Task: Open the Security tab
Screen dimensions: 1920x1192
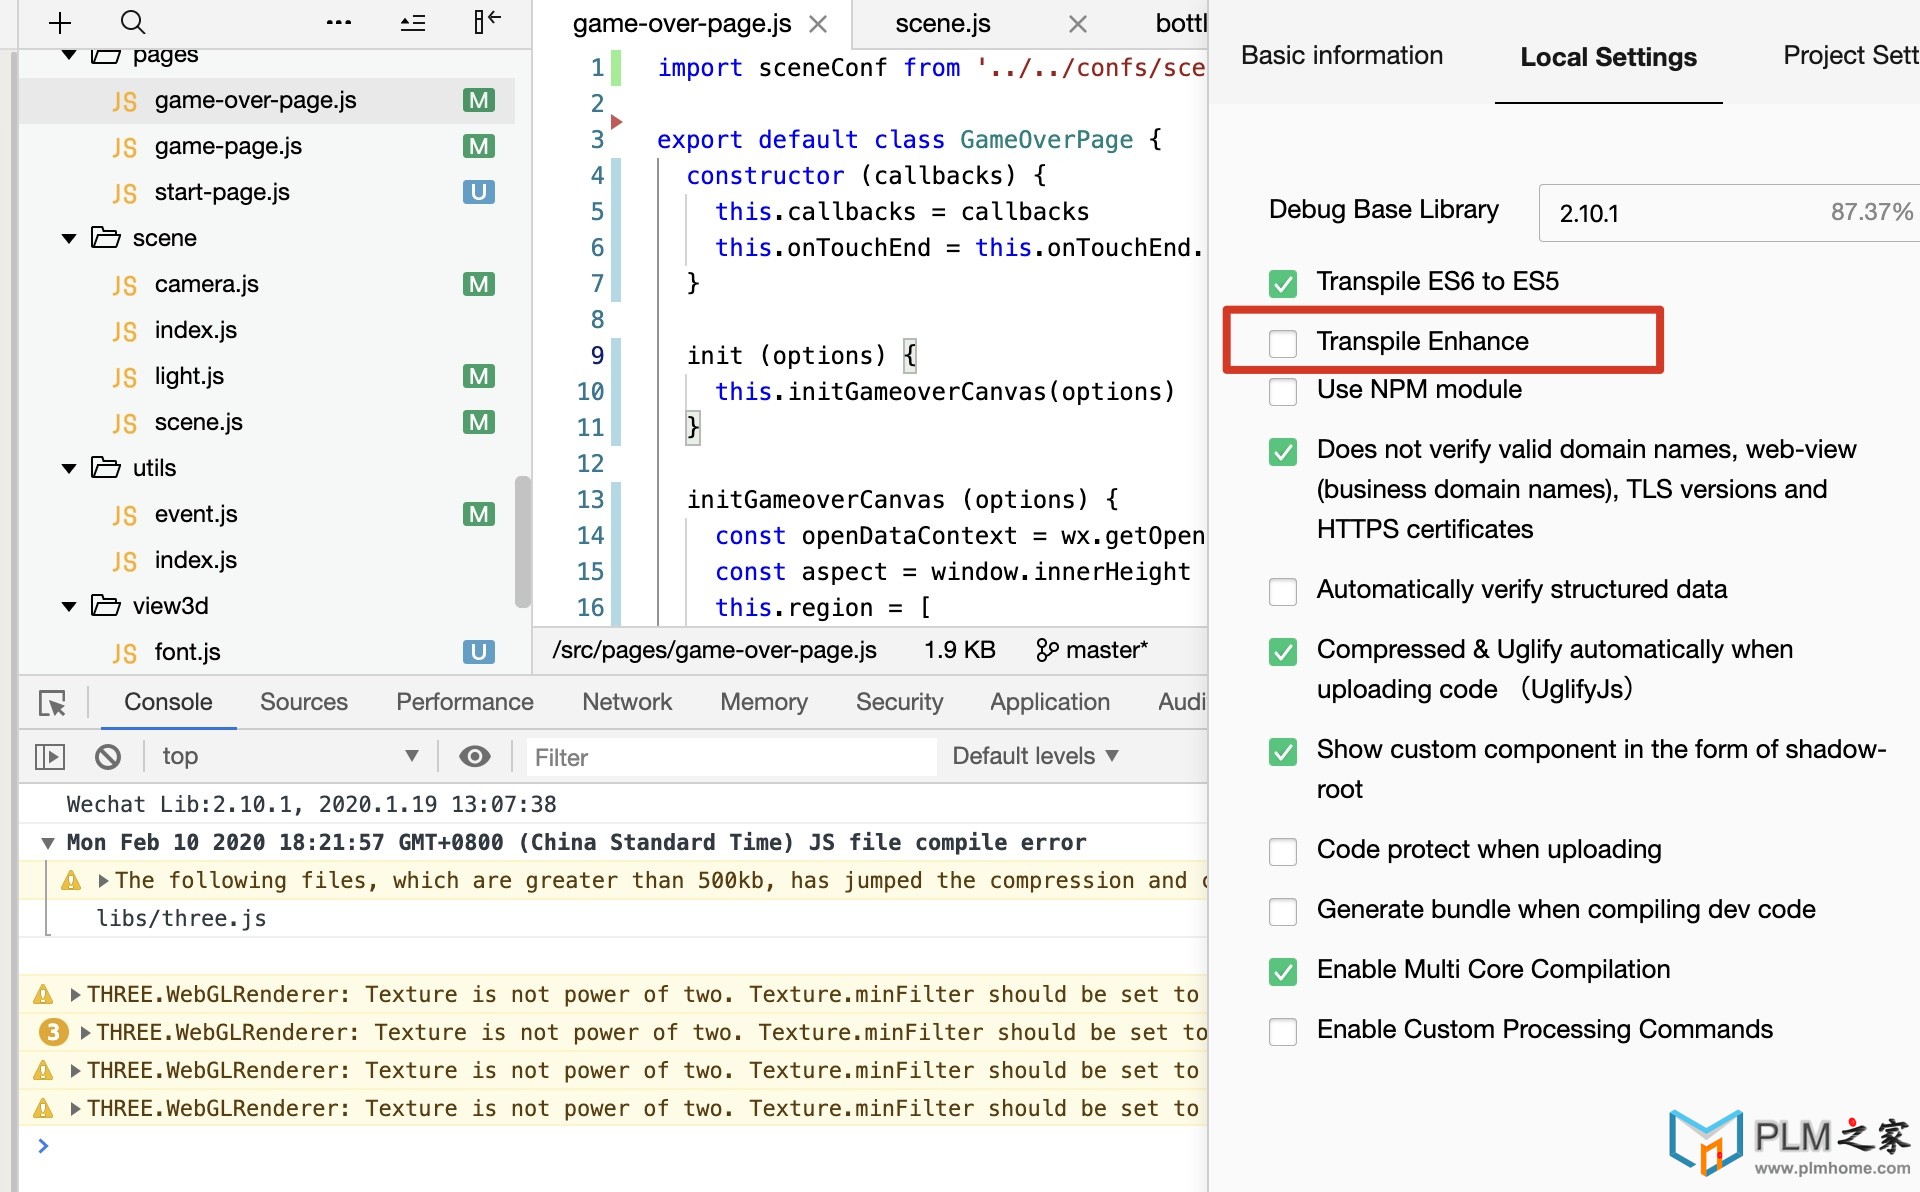Action: [899, 702]
